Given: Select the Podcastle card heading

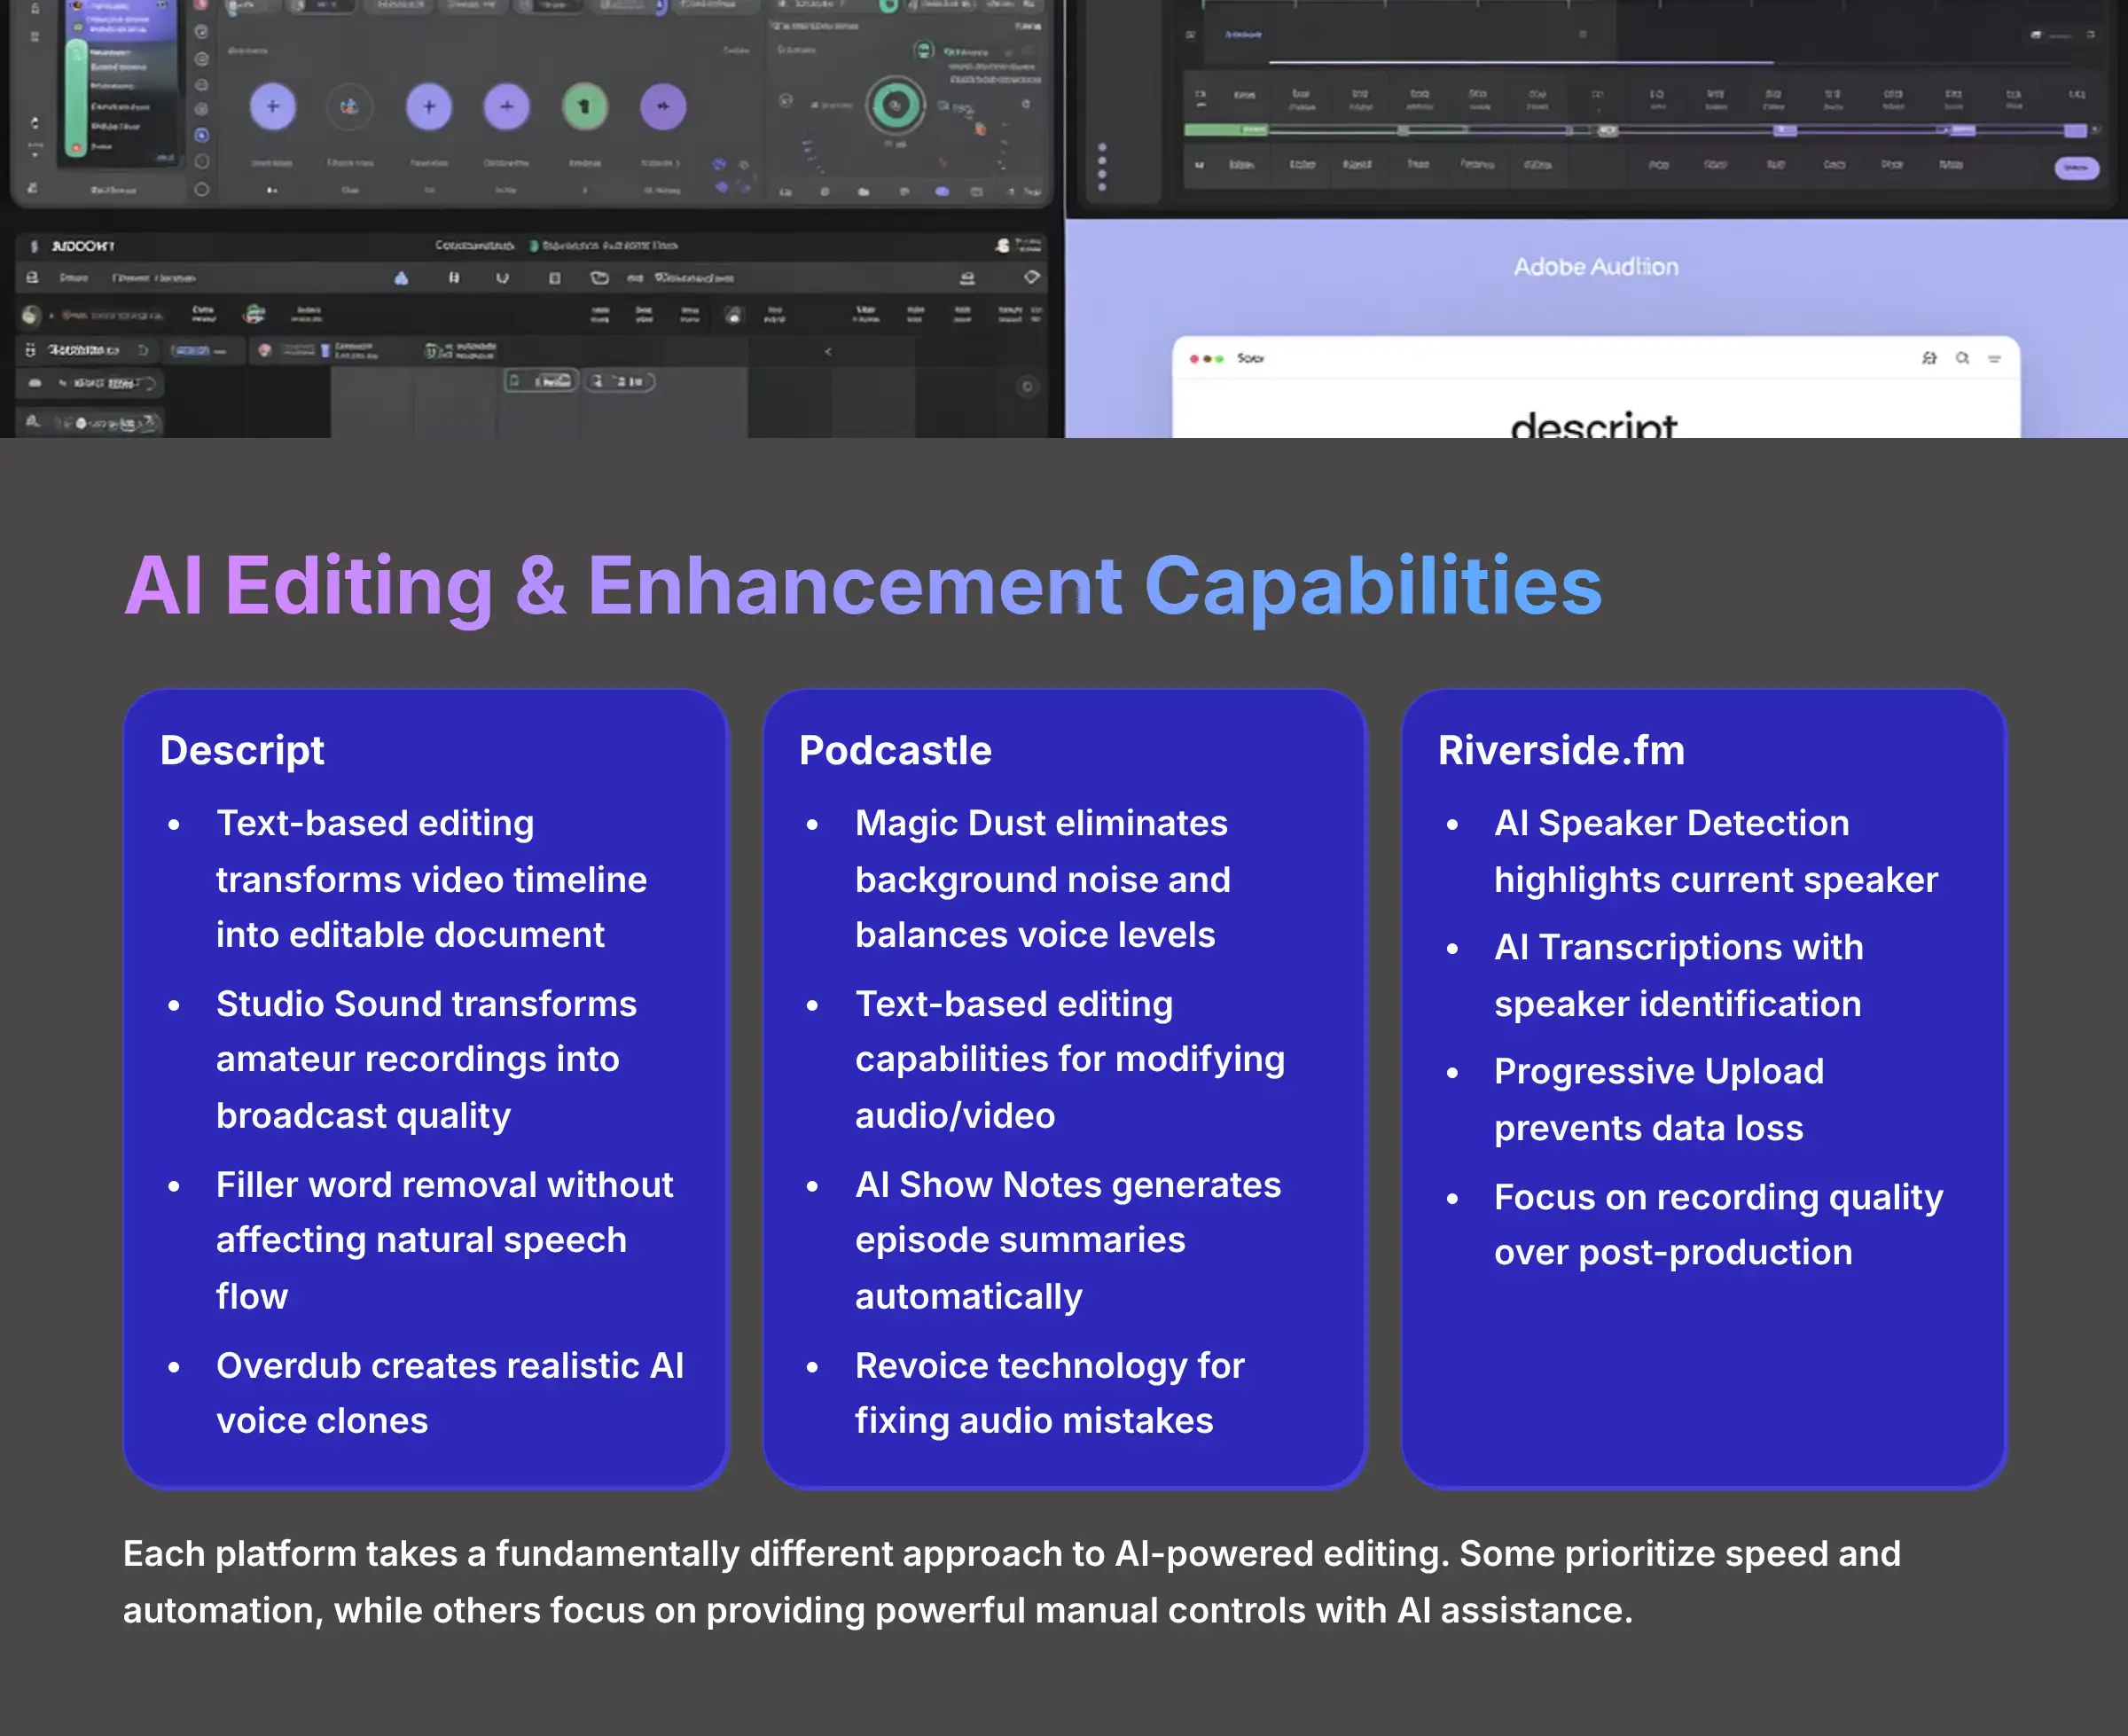Looking at the screenshot, I should tap(895, 751).
